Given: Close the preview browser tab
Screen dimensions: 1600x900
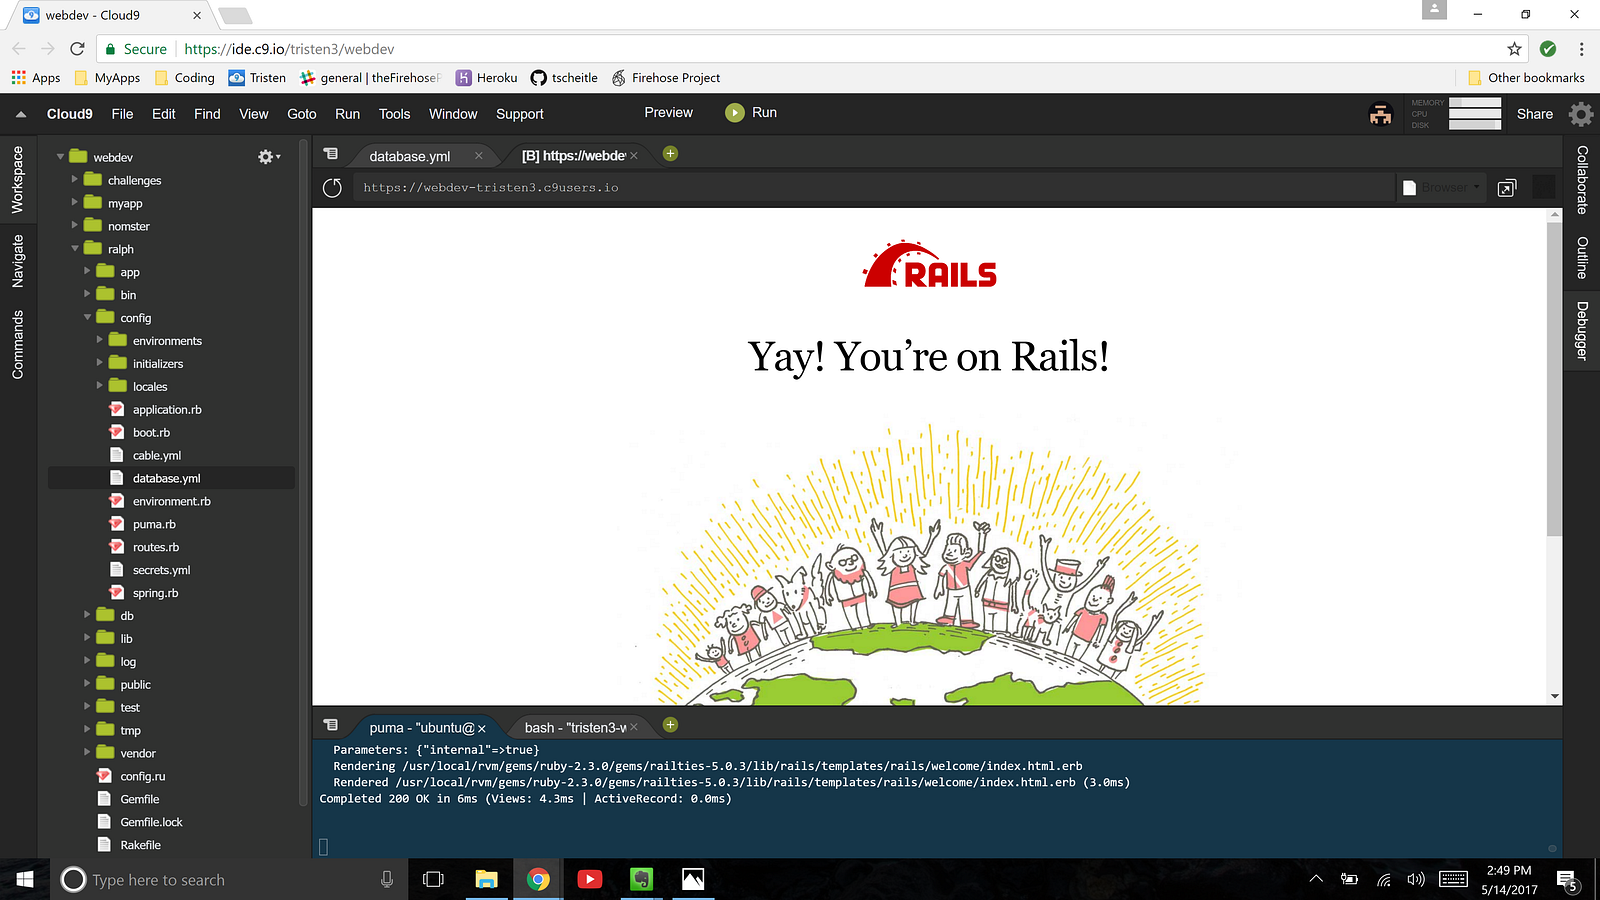Looking at the screenshot, I should (634, 156).
